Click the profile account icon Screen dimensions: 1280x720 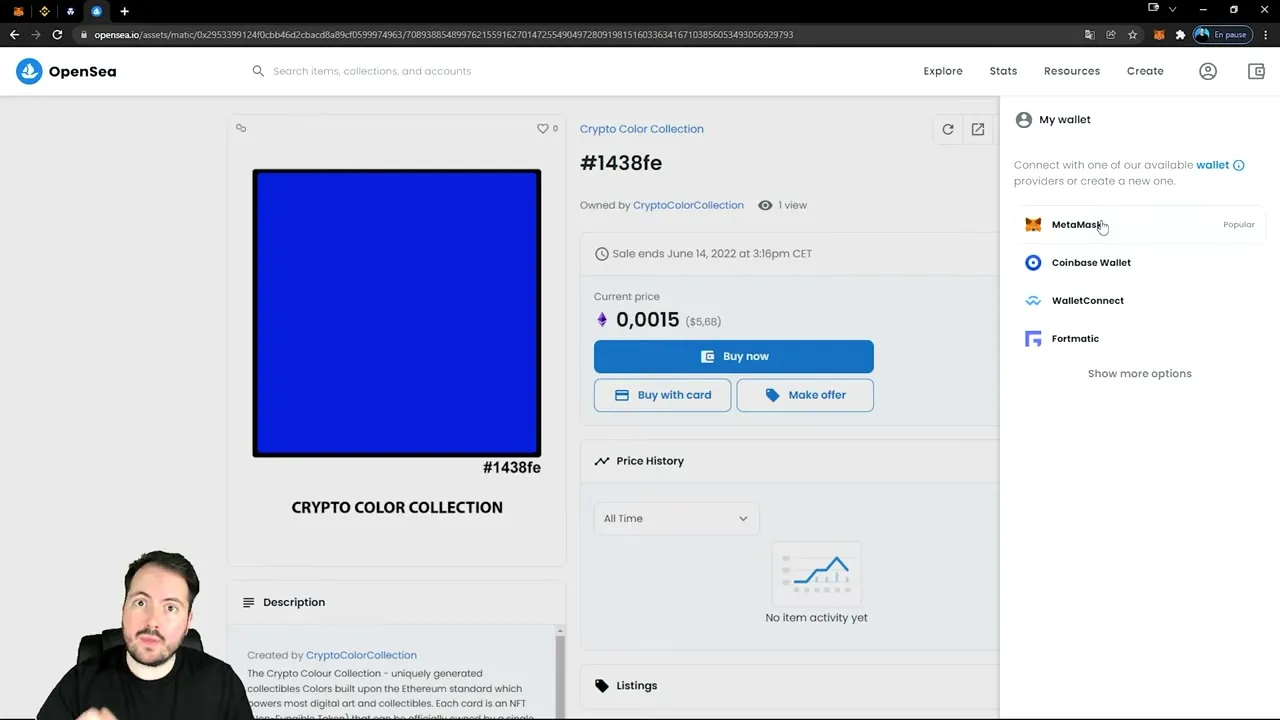(1207, 71)
